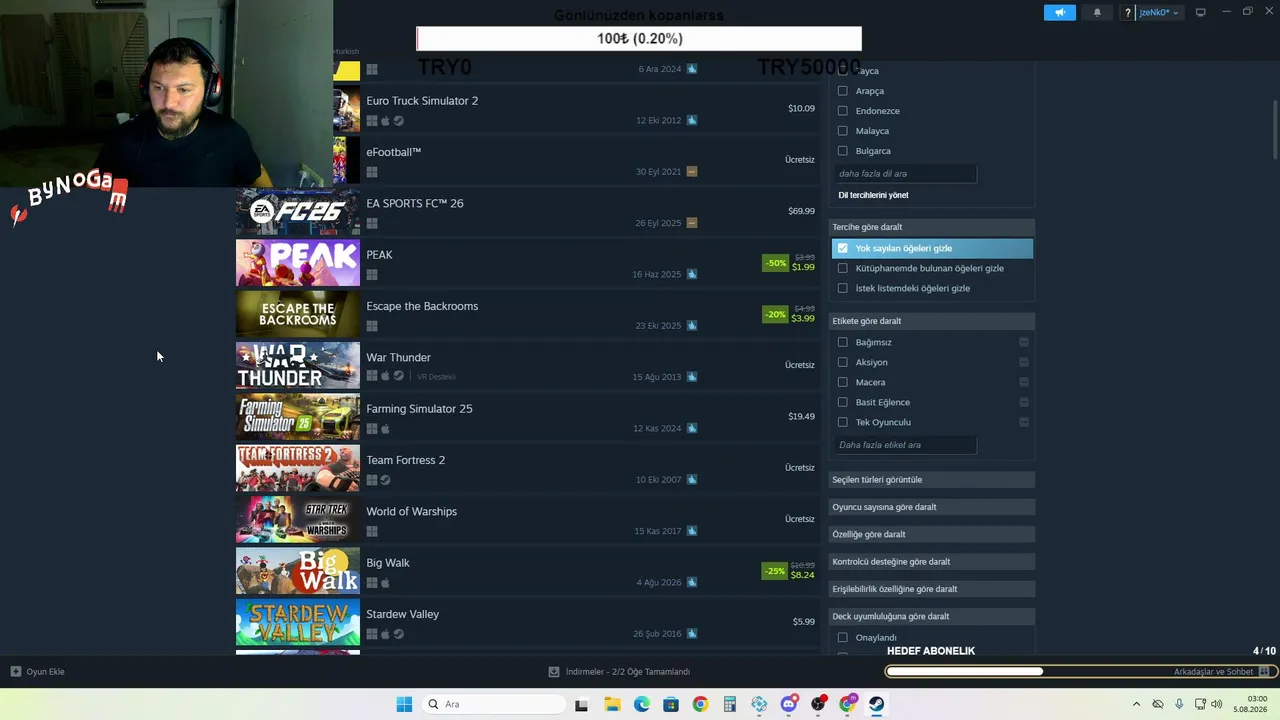Exclude the Aksiyon tag with minus icon
Screen dimensions: 1280x720
coord(1024,362)
